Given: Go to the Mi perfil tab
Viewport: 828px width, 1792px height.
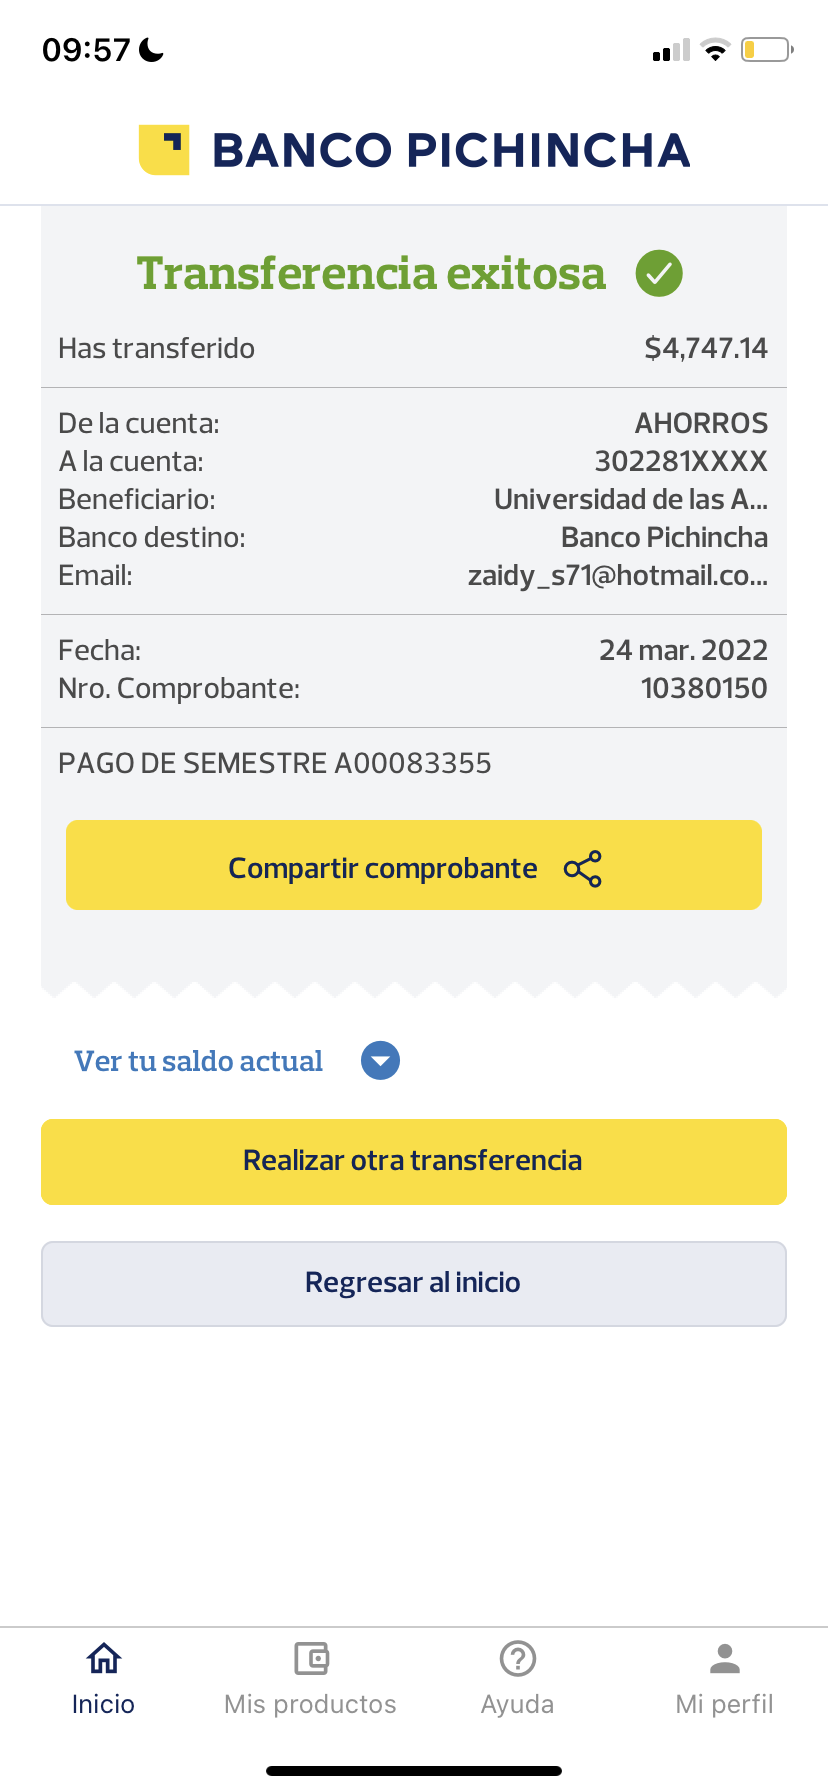Looking at the screenshot, I should 725,1704.
